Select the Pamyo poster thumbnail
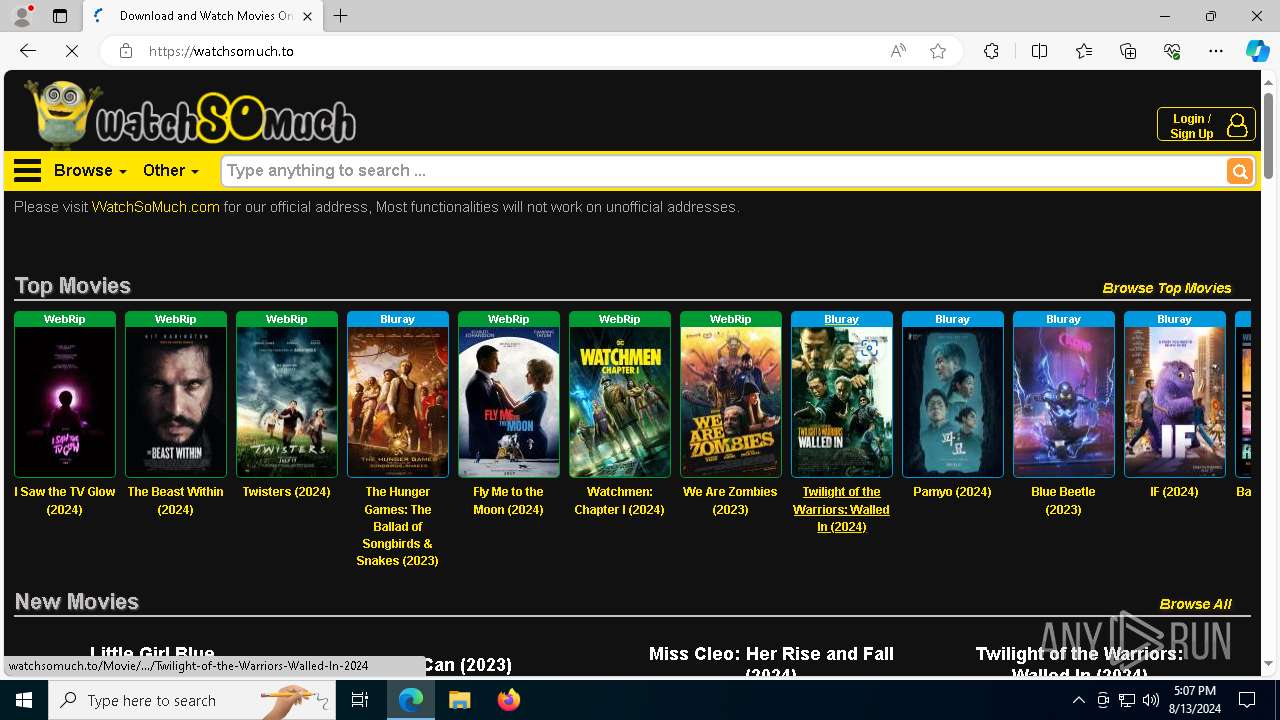 pos(953,401)
